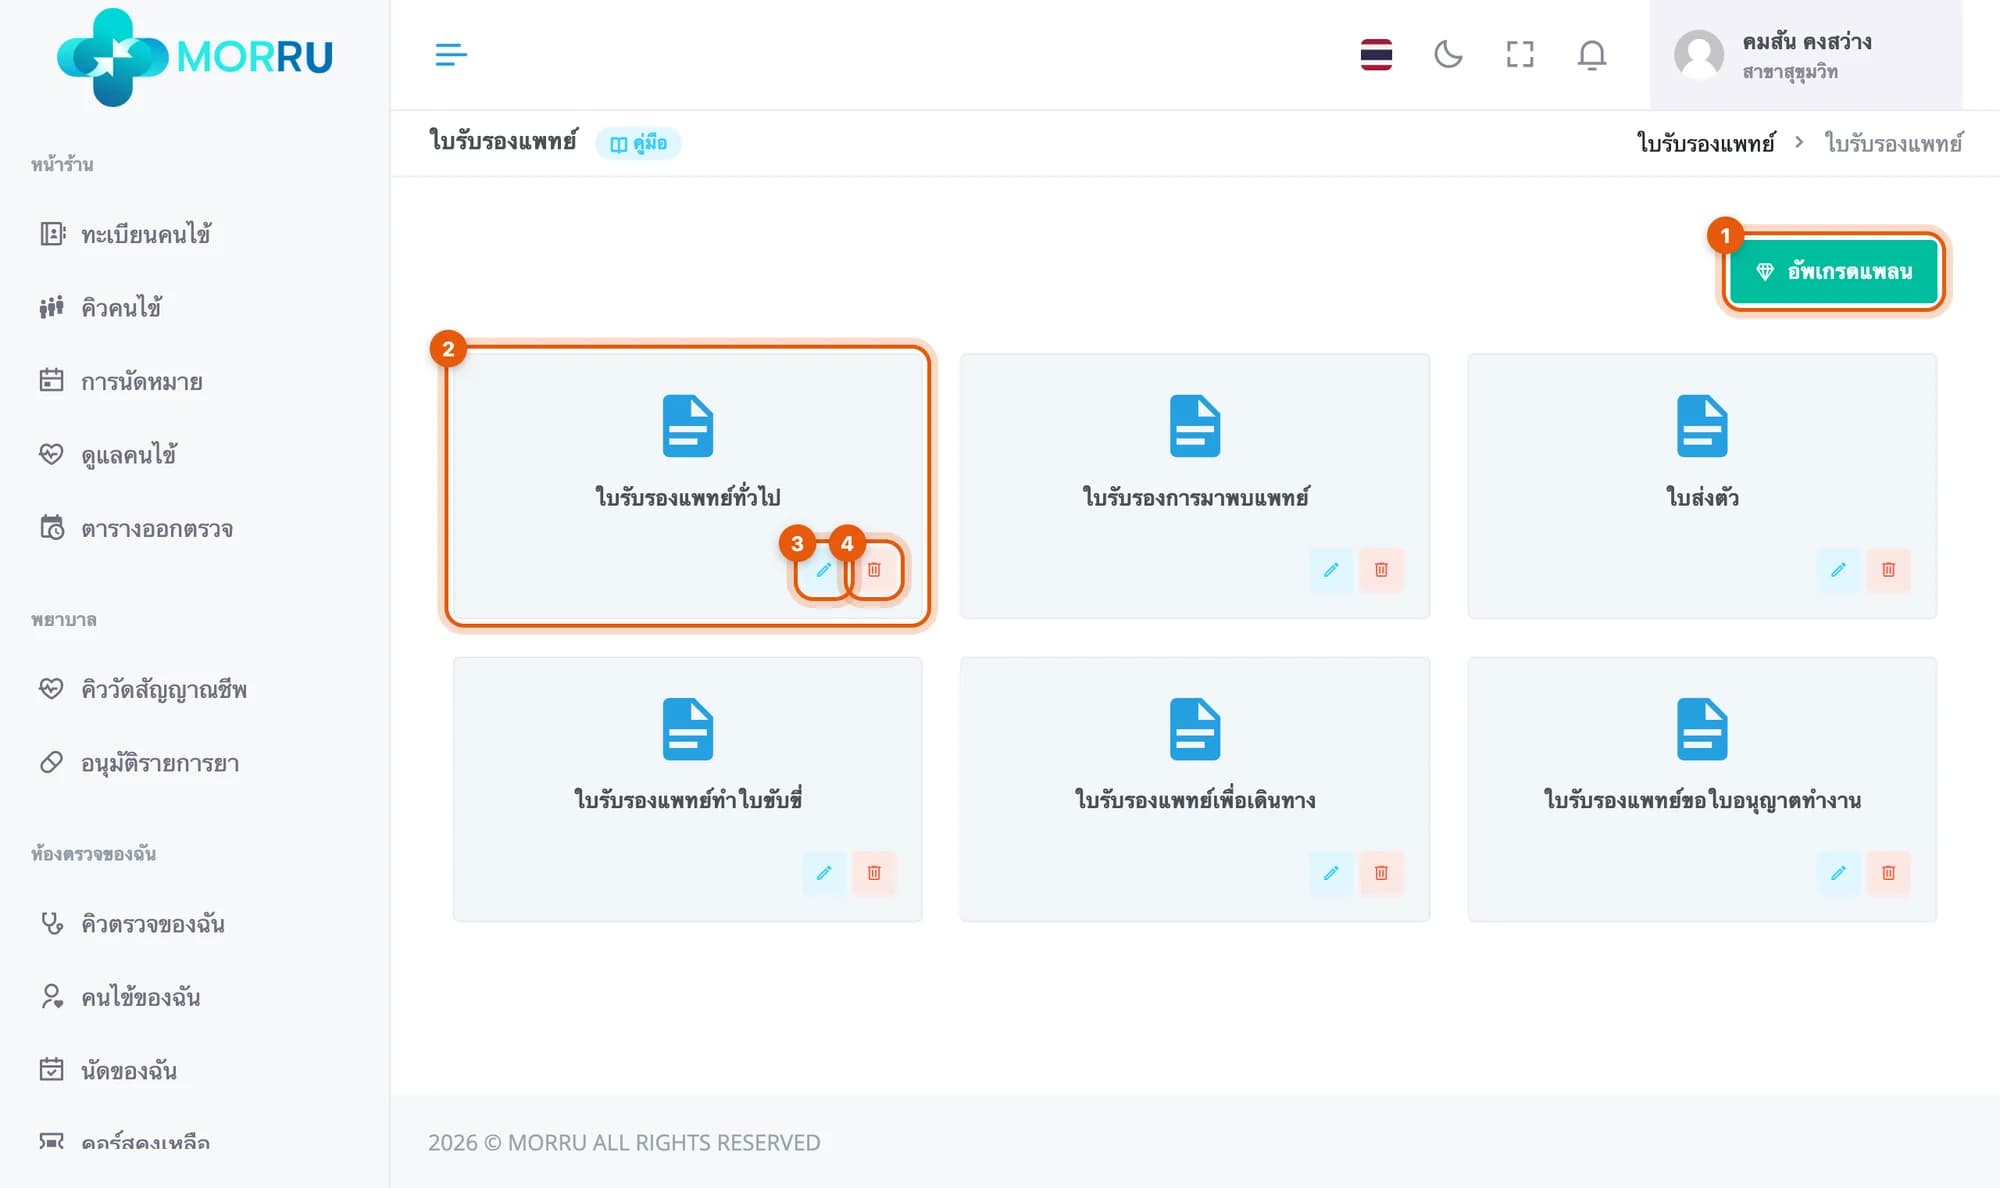Click the อัพเกรดแพลน upgrade button
The height and width of the screenshot is (1188, 2000).
point(1834,271)
